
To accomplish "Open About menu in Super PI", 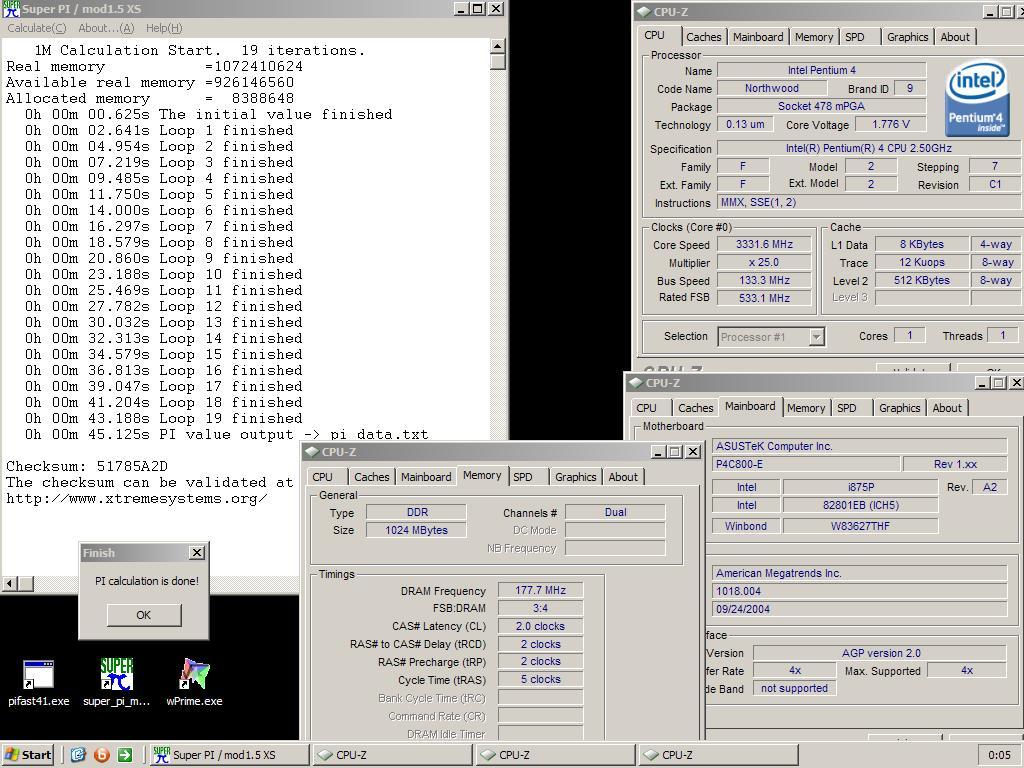I will pyautogui.click(x=106, y=28).
